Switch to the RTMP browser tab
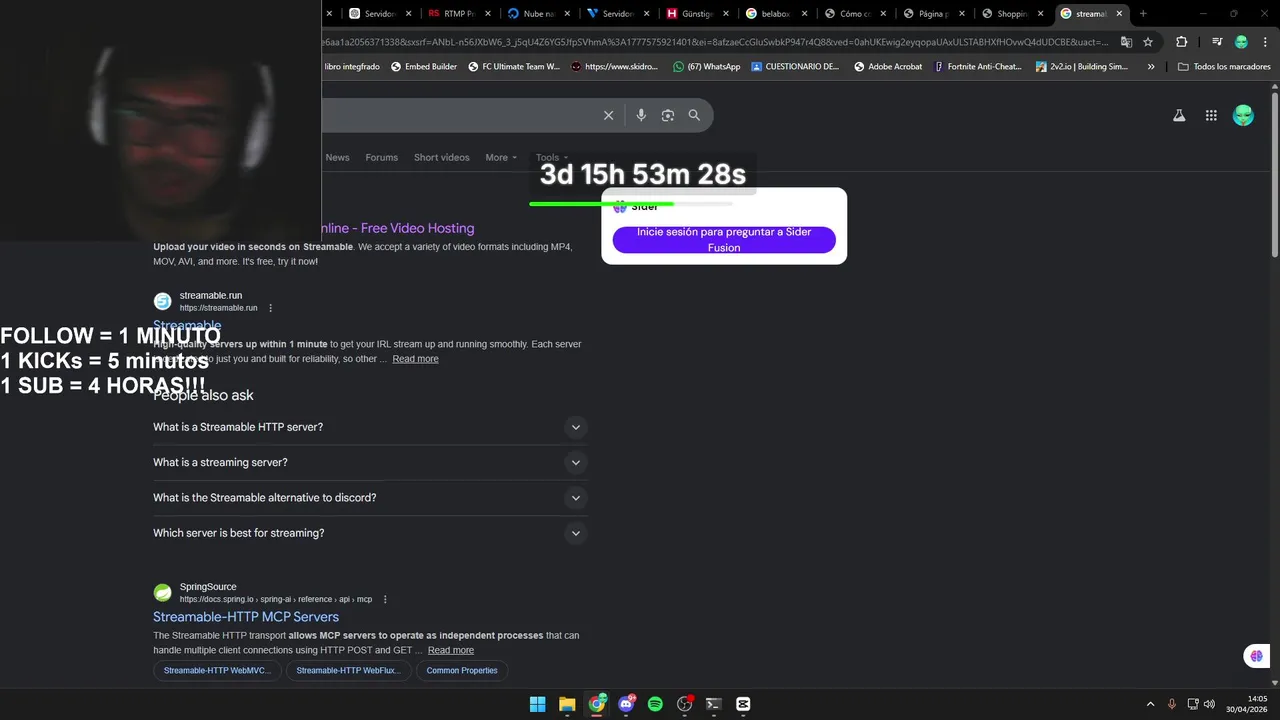1280x720 pixels. [x=459, y=14]
